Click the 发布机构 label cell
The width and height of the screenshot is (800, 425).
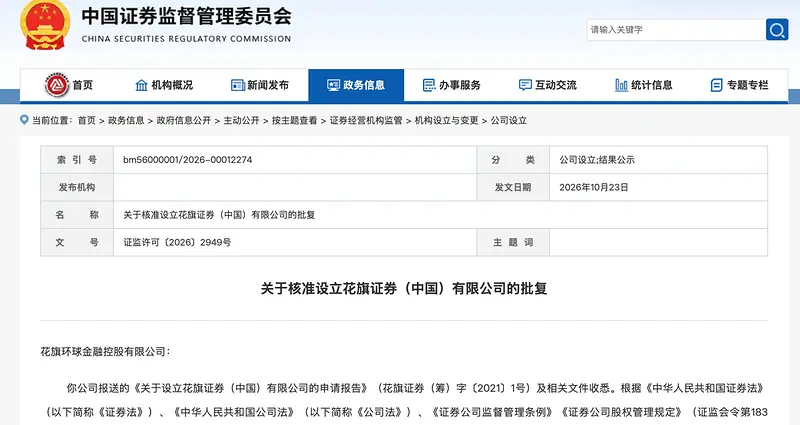pyautogui.click(x=77, y=187)
